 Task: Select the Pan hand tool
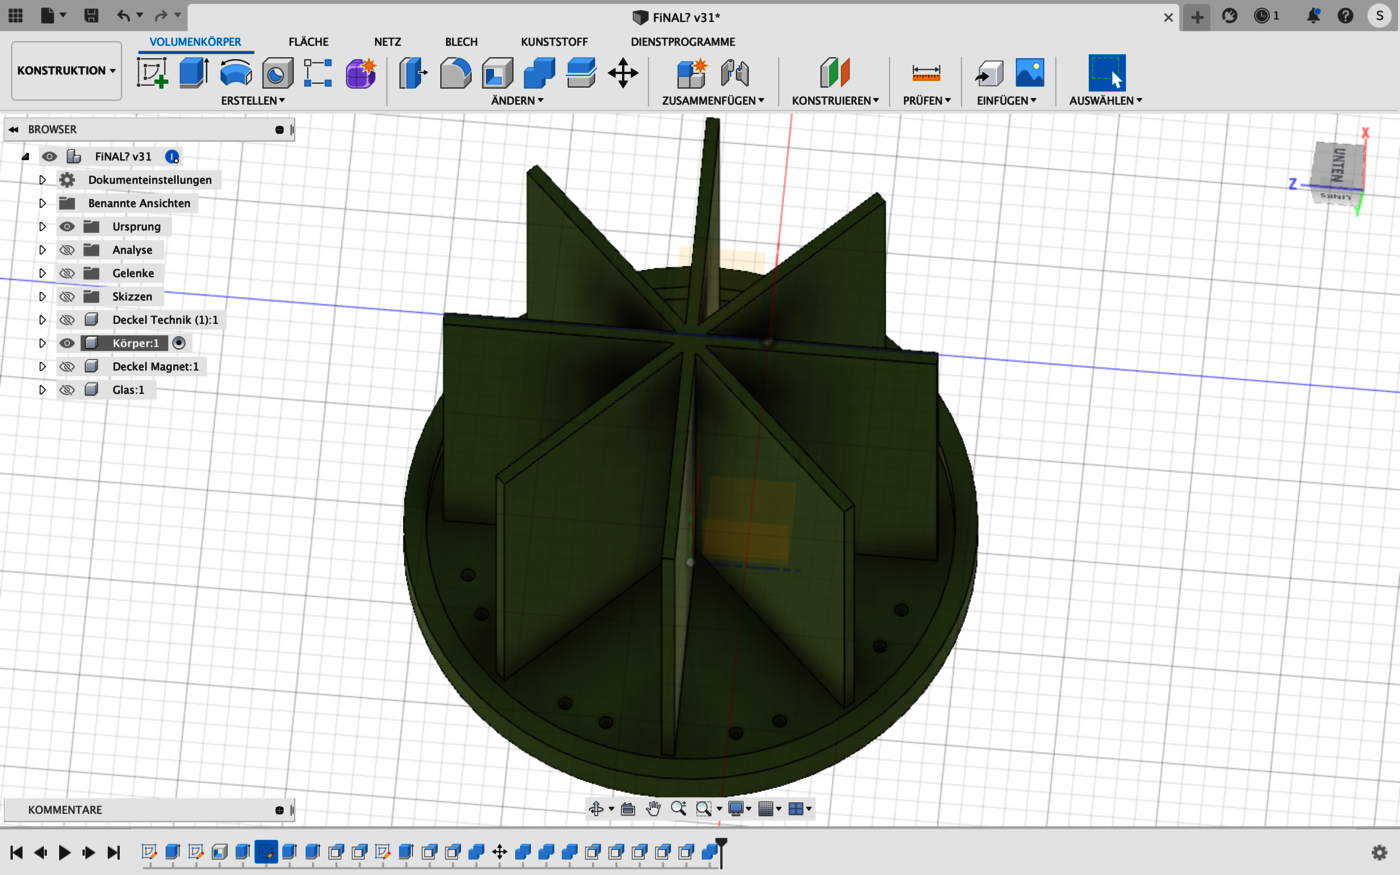pyautogui.click(x=653, y=809)
